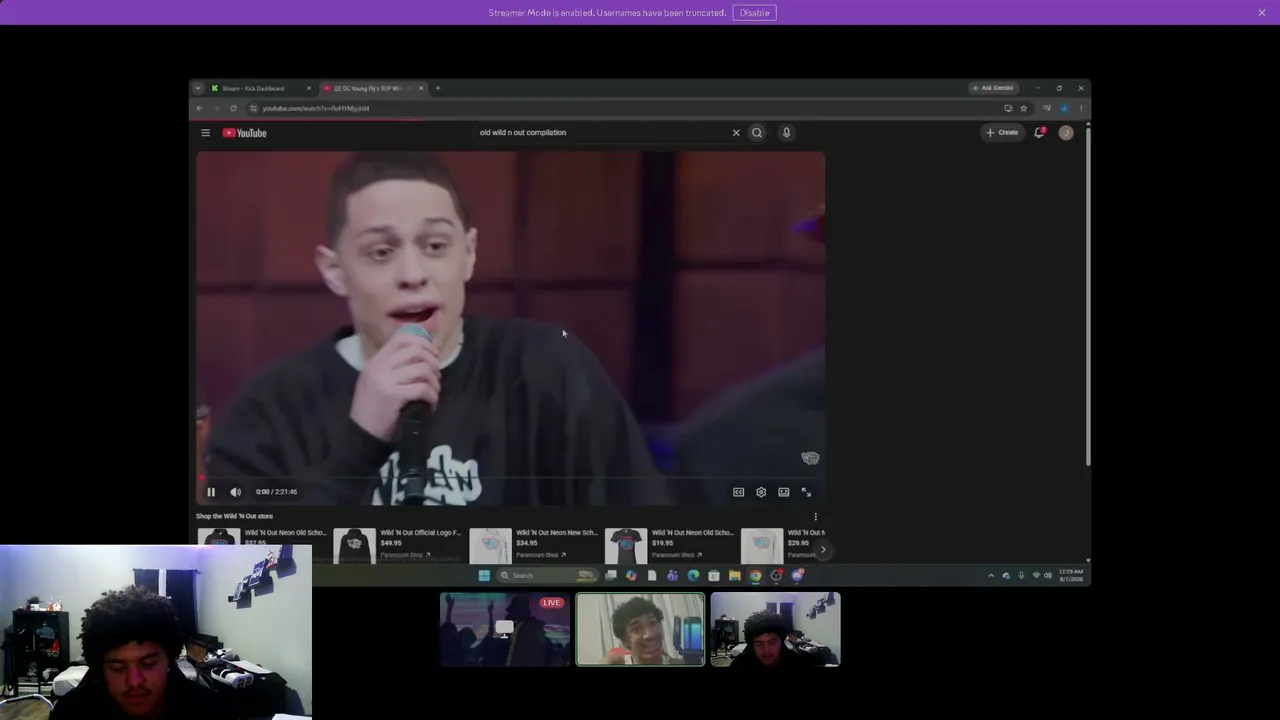Click the $29.95 product thumbnail

[761, 546]
